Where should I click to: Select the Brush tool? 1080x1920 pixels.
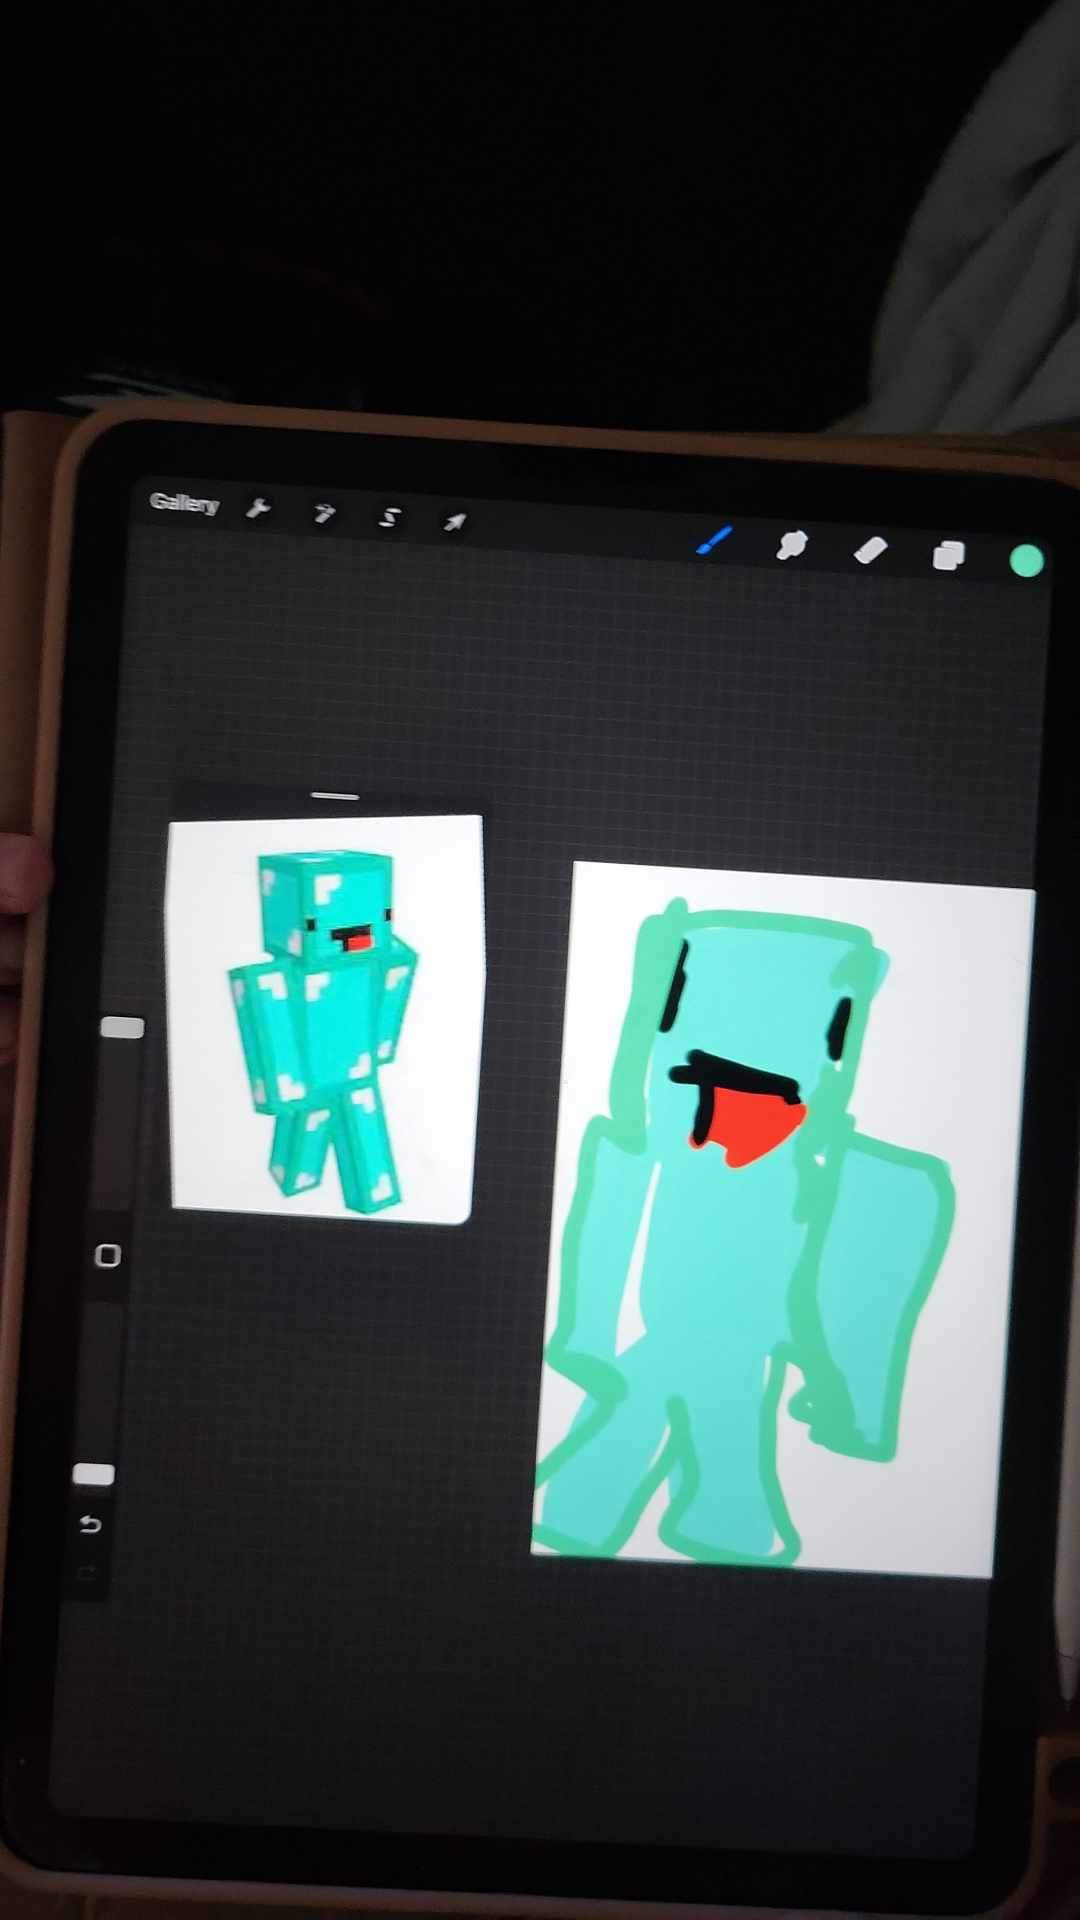(714, 541)
